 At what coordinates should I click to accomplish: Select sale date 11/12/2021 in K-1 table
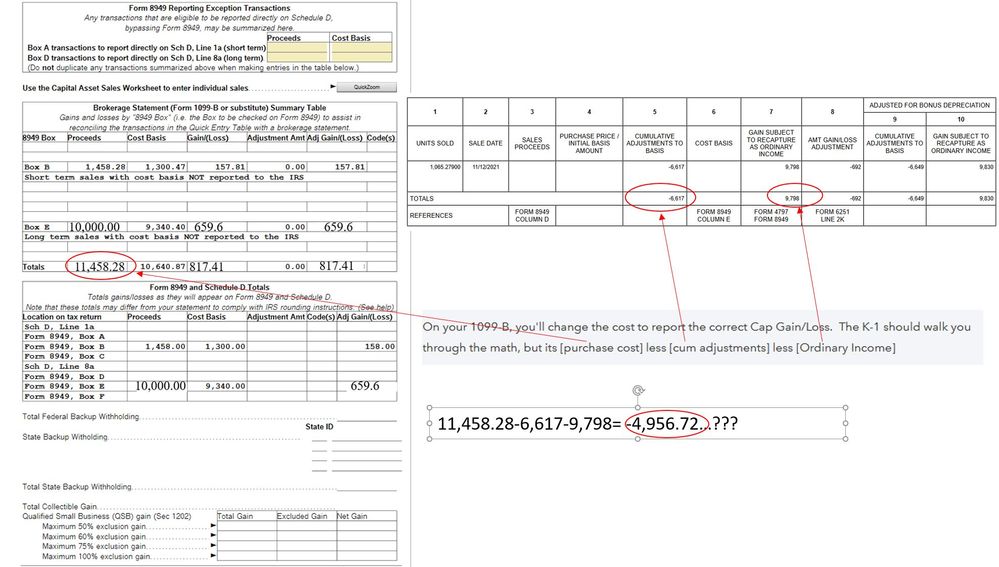click(x=485, y=167)
